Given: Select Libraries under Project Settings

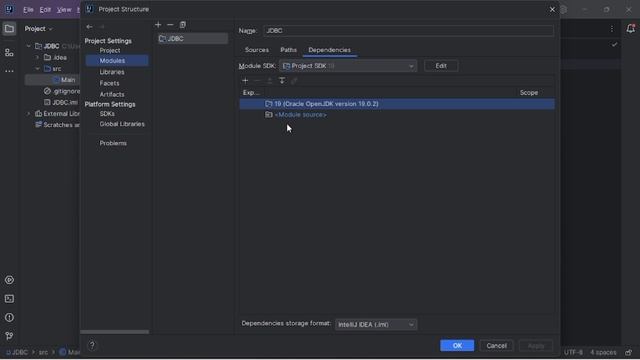Looking at the screenshot, I should (112, 72).
